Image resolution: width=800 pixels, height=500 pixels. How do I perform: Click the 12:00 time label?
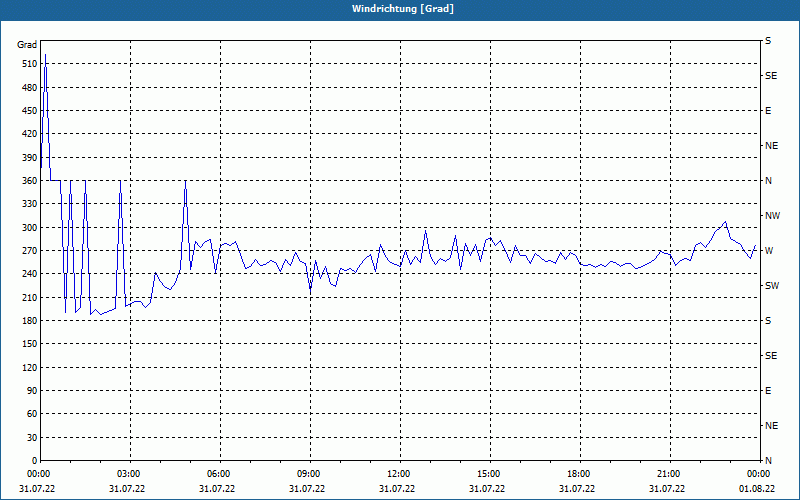399,474
